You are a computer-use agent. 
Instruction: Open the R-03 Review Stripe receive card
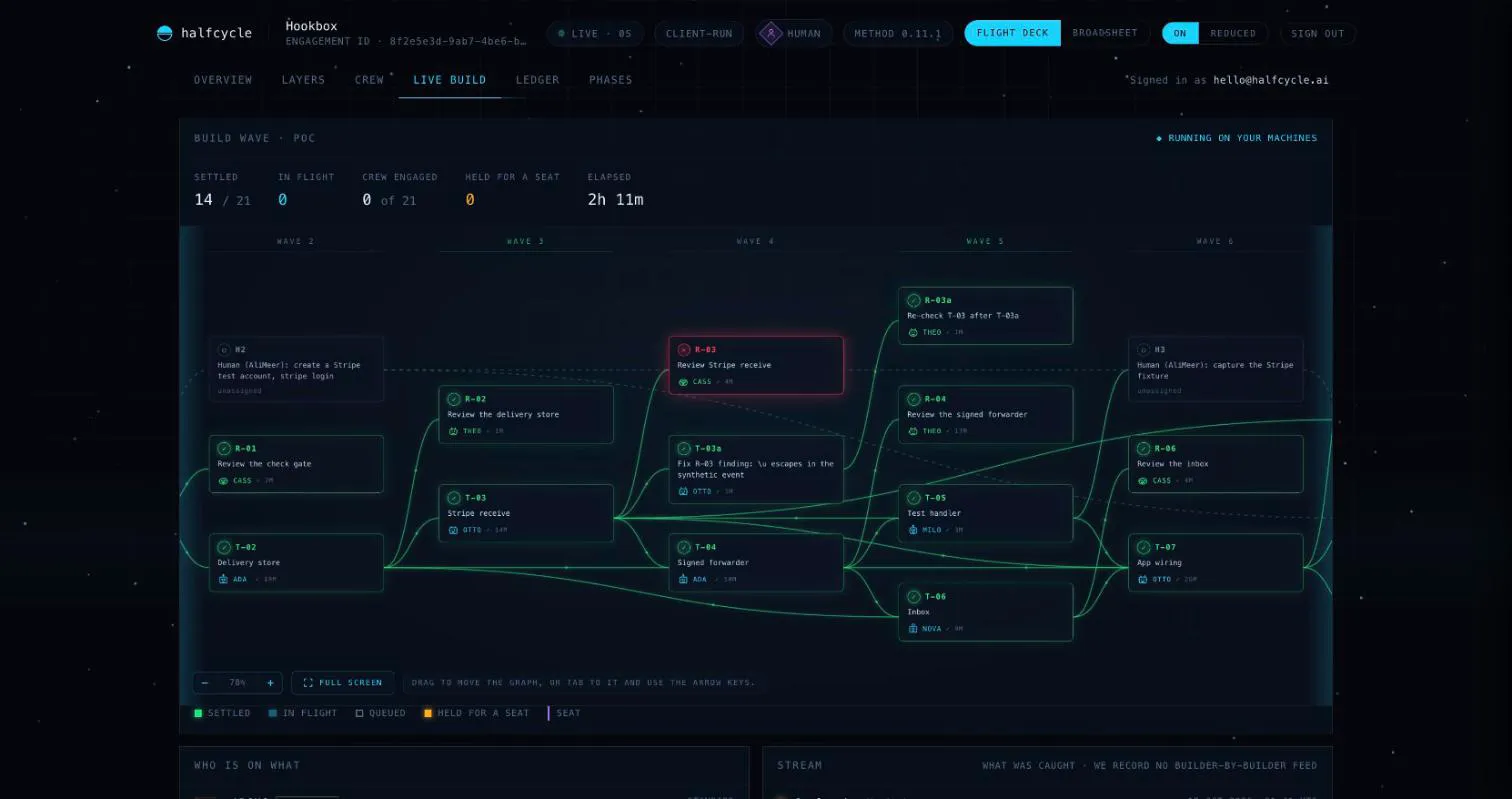(x=756, y=365)
